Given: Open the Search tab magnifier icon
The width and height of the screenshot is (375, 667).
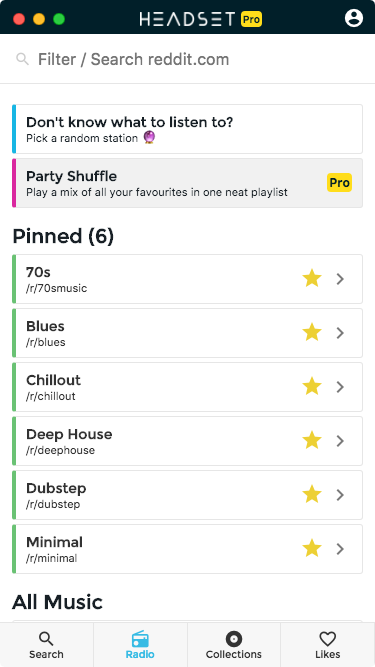Looking at the screenshot, I should (x=46, y=639).
